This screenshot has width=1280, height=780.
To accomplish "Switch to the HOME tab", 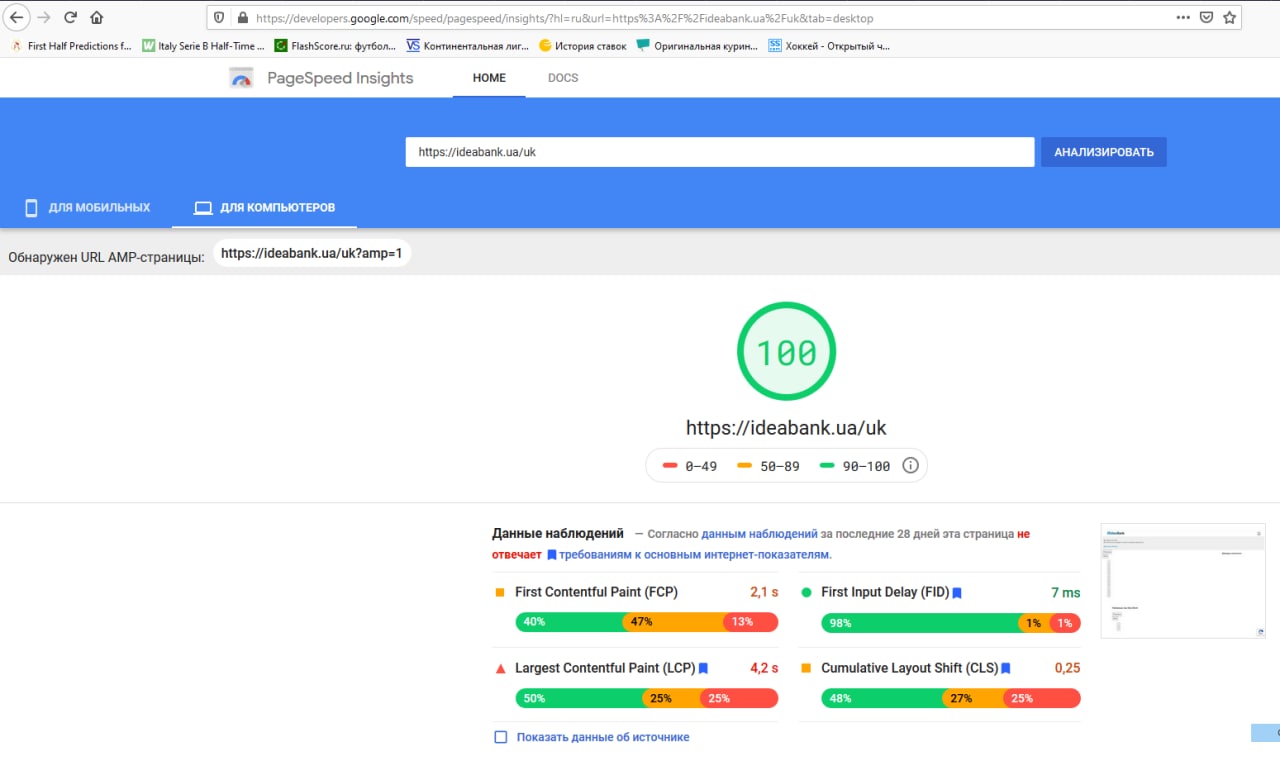I will tap(489, 78).
